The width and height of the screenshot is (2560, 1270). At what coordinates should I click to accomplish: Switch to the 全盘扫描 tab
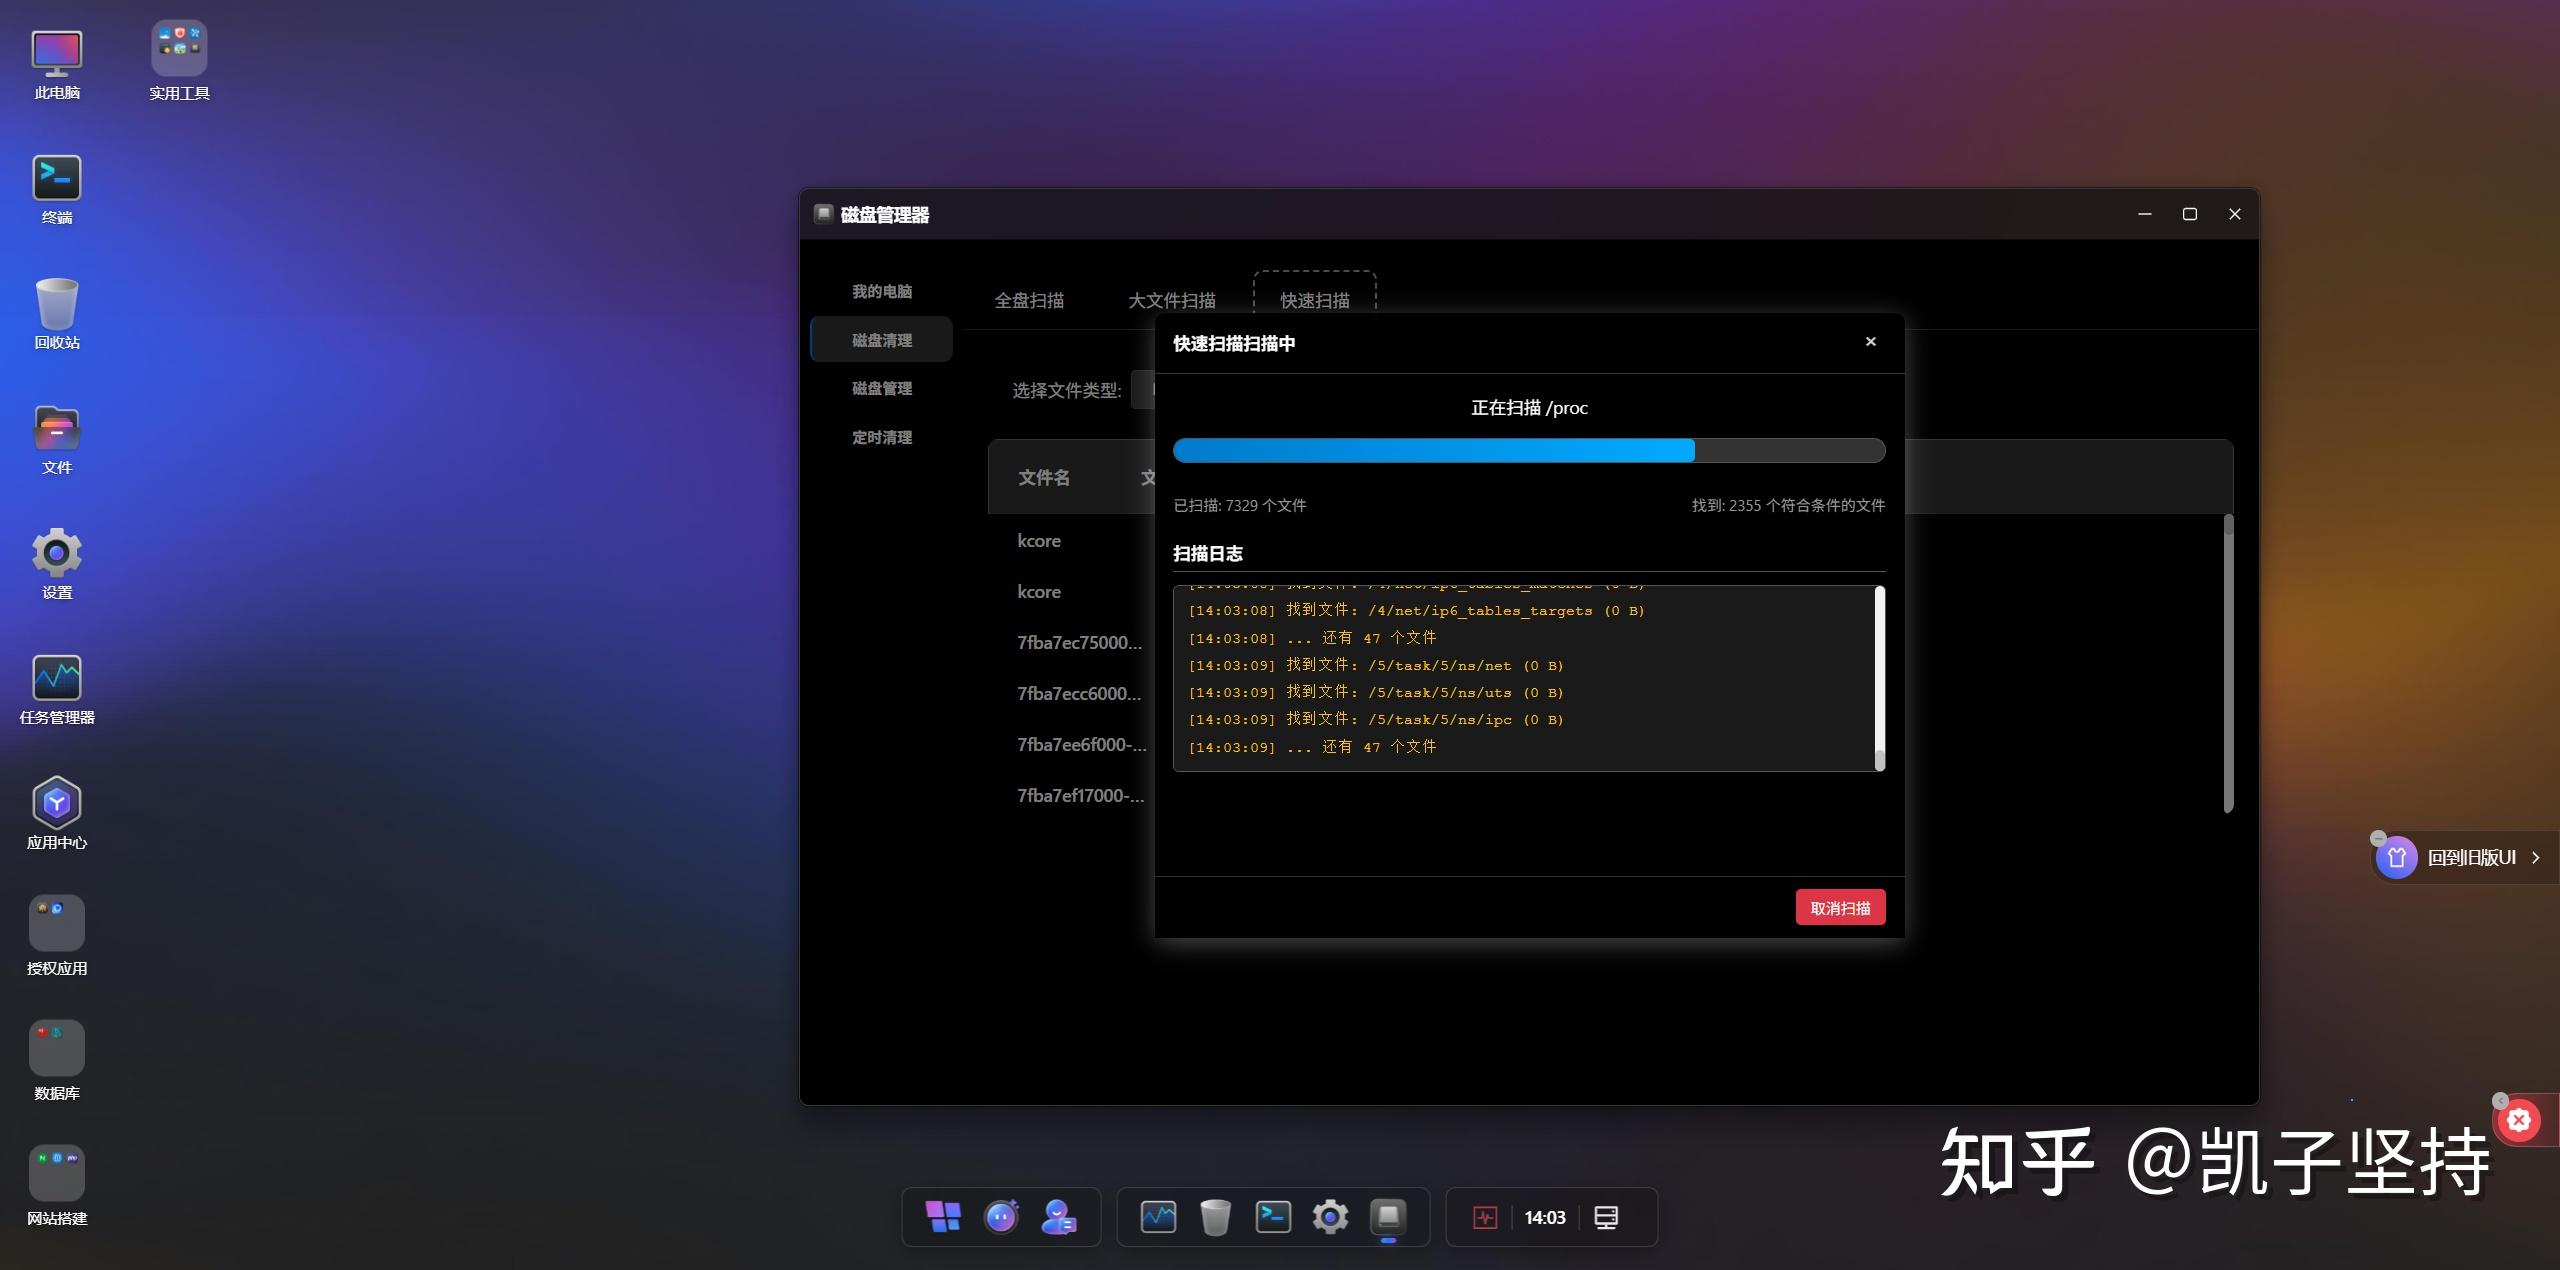tap(1029, 301)
